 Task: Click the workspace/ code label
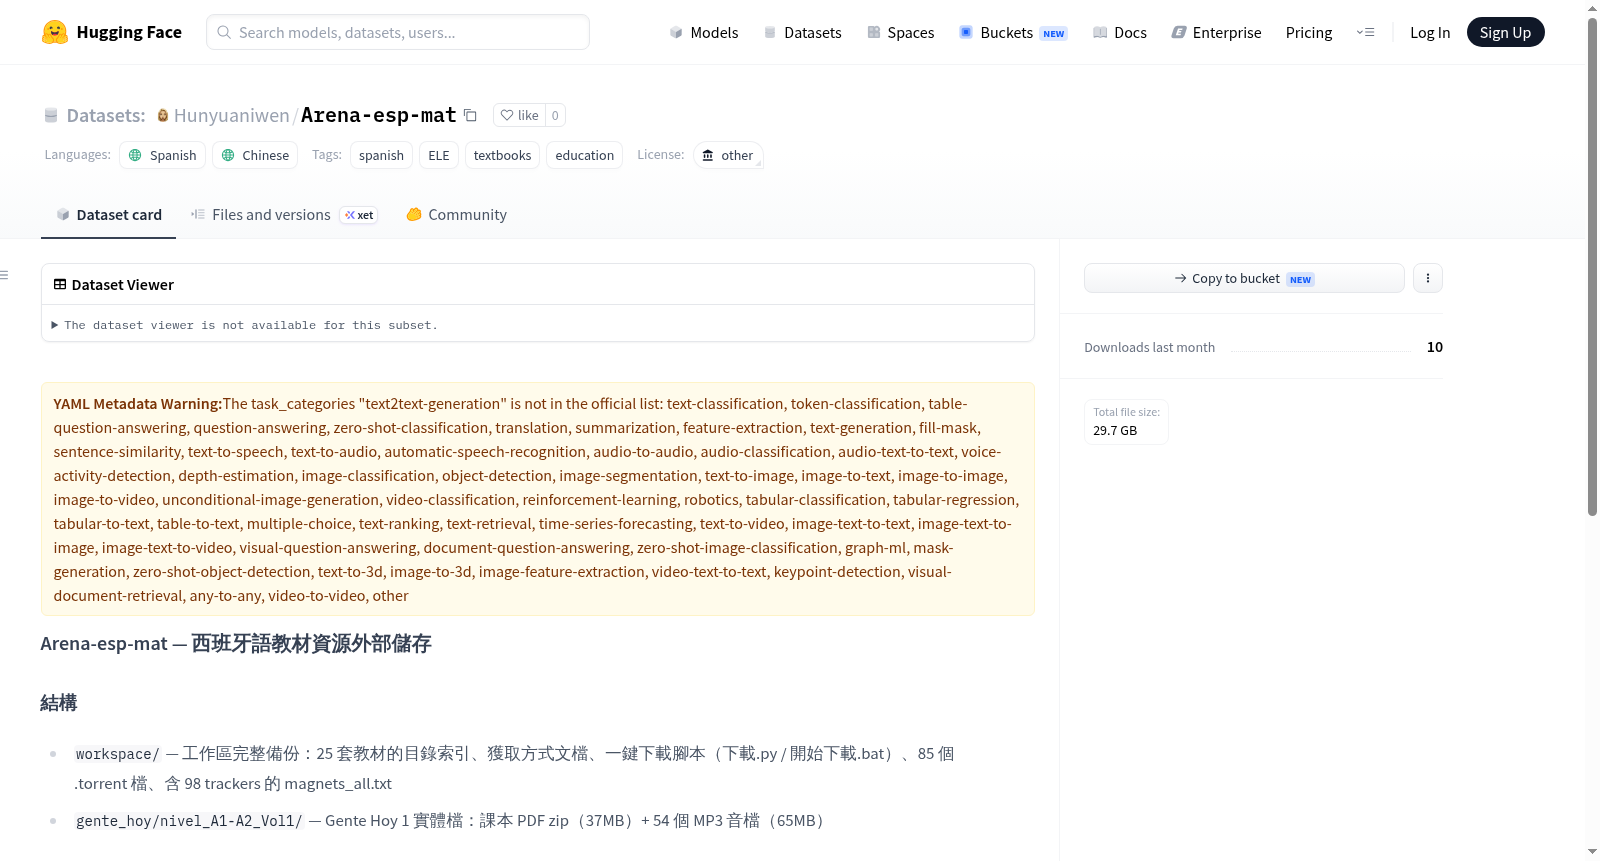click(x=118, y=754)
